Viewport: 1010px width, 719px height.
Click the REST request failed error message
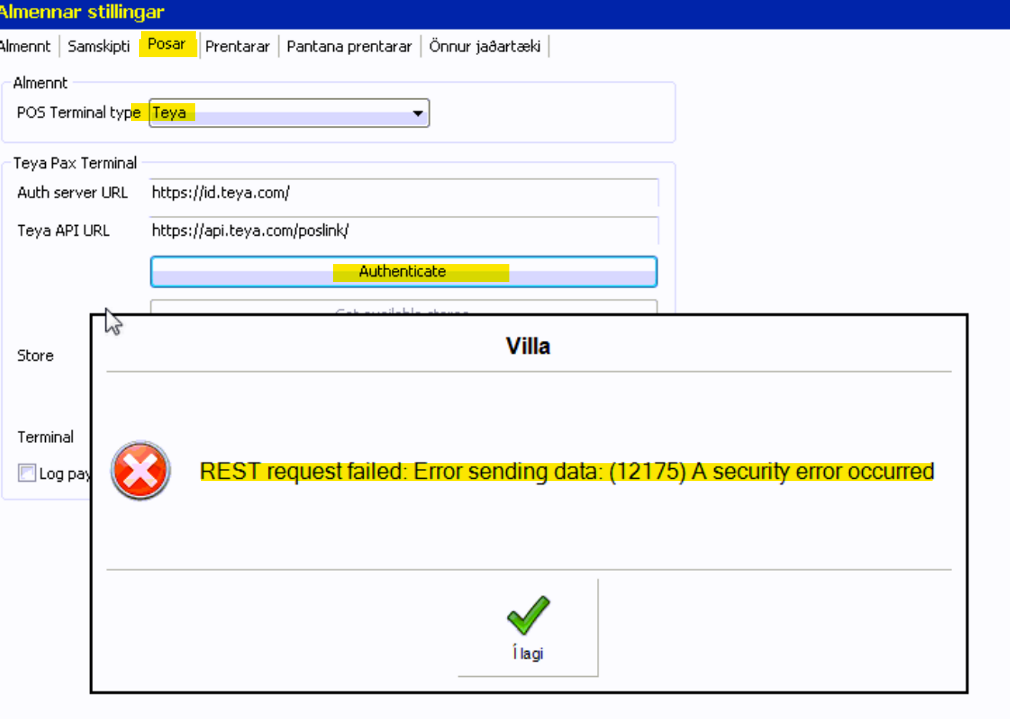pos(566,471)
